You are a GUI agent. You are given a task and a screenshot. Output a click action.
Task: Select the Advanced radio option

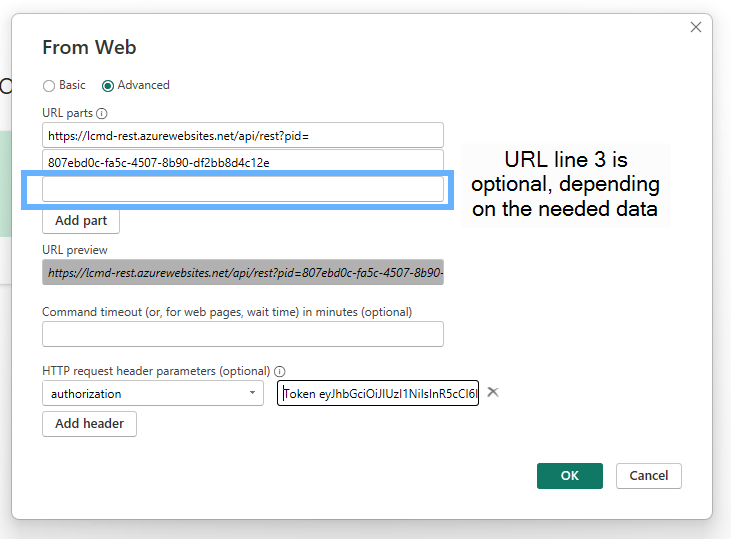[108, 86]
